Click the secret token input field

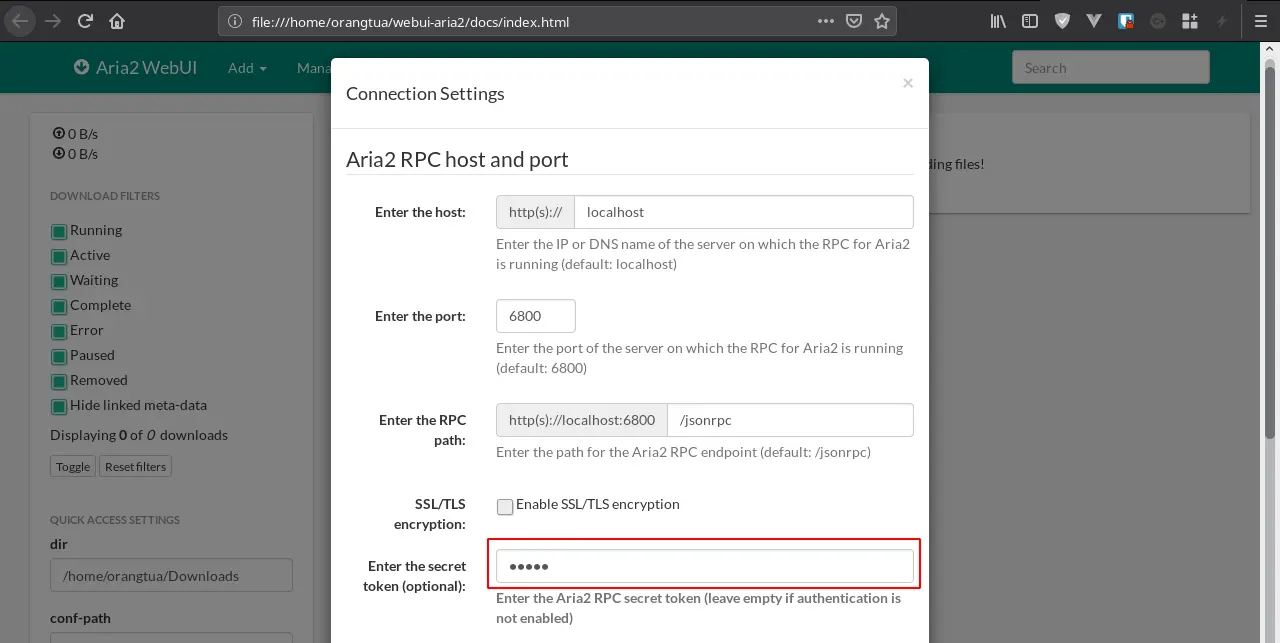point(704,566)
